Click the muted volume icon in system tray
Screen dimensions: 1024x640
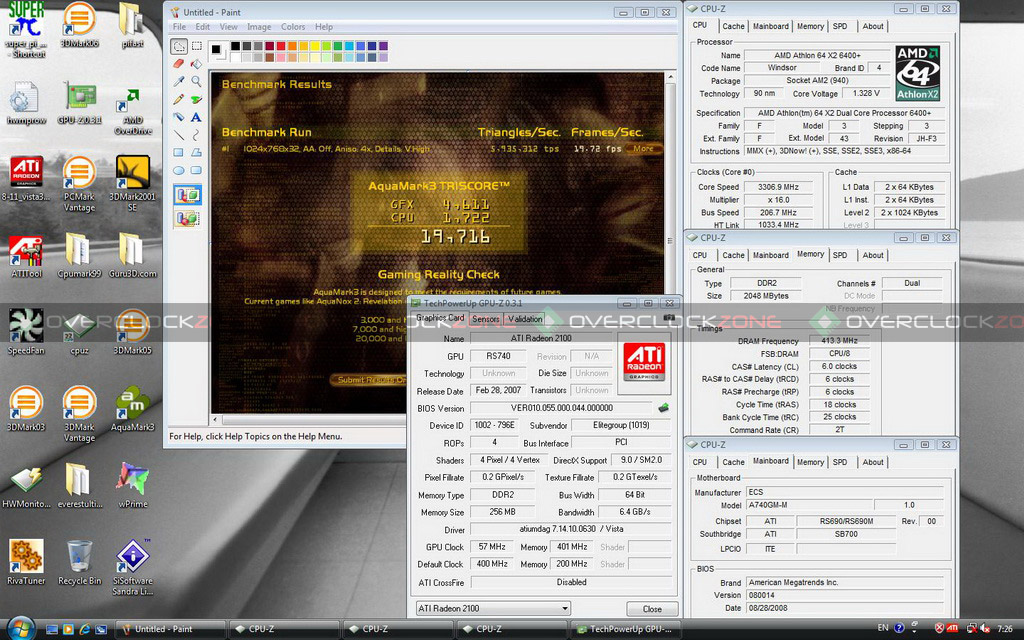[985, 628]
